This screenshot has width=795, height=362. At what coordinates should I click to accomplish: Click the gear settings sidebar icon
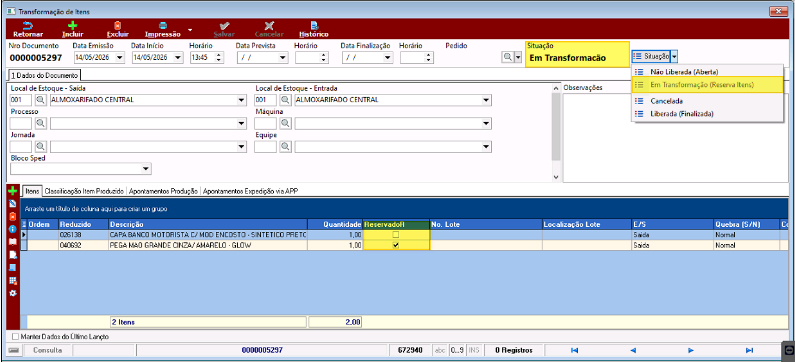[13, 293]
